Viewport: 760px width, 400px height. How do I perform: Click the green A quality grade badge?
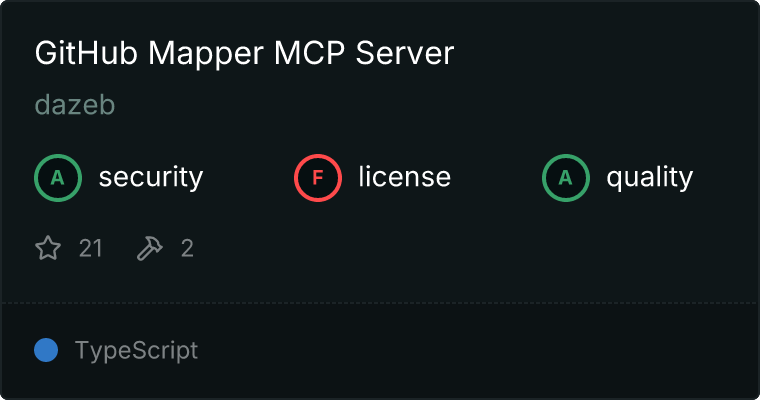click(x=566, y=178)
